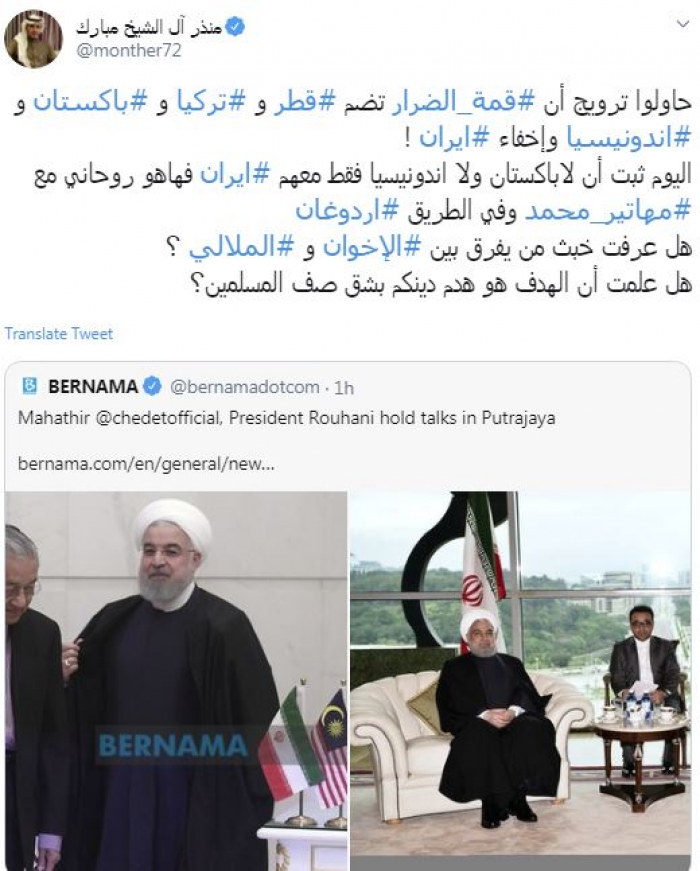Click BERNAMA's verified badge icon

coord(152,386)
